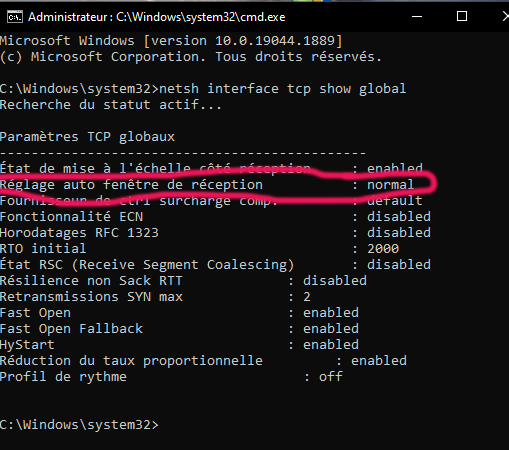Click the 'Fonctionnalité ECN' line
The image size is (509, 450).
click(215, 217)
